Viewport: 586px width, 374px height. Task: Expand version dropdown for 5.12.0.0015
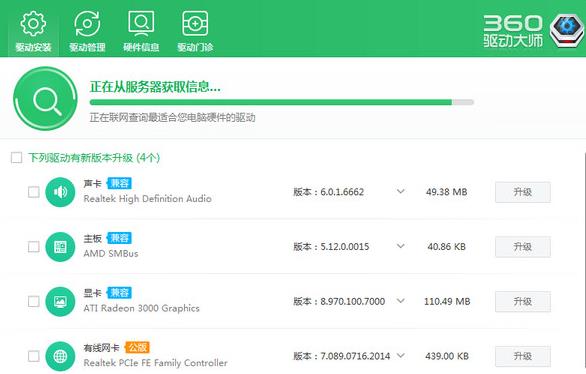tap(401, 246)
